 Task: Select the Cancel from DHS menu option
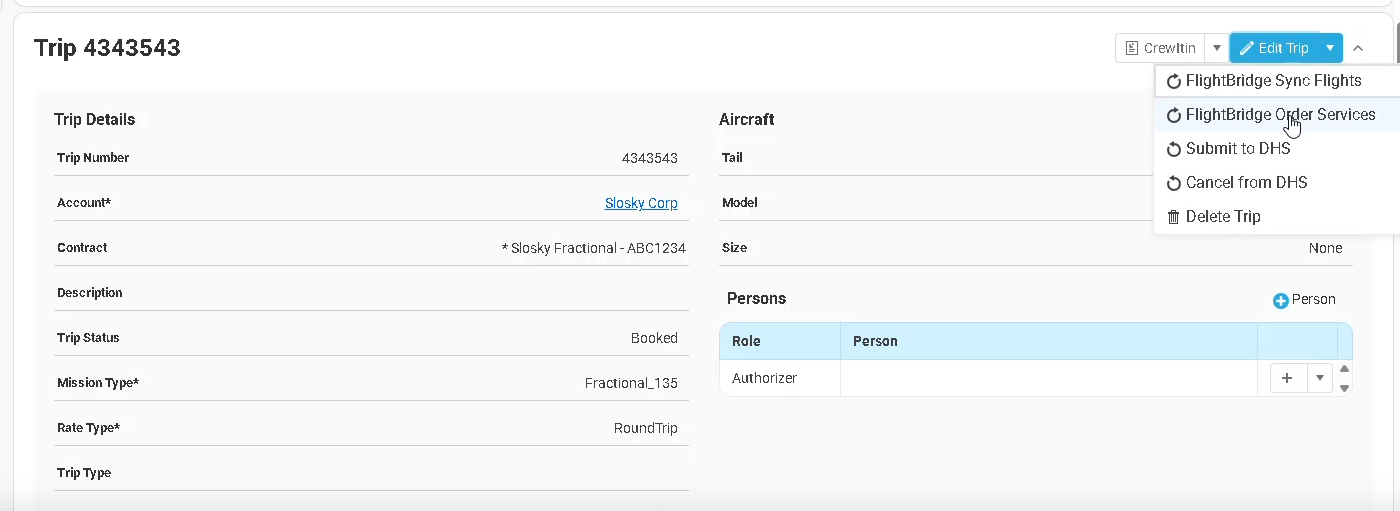tap(1246, 183)
